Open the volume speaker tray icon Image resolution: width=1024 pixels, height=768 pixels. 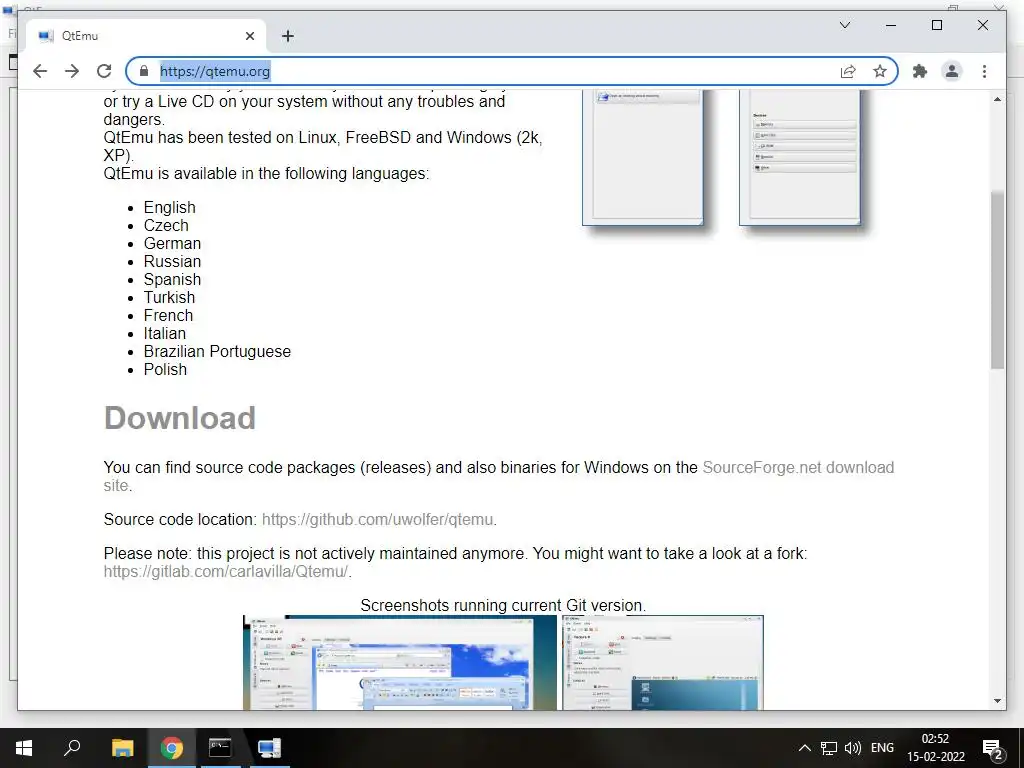click(x=853, y=748)
